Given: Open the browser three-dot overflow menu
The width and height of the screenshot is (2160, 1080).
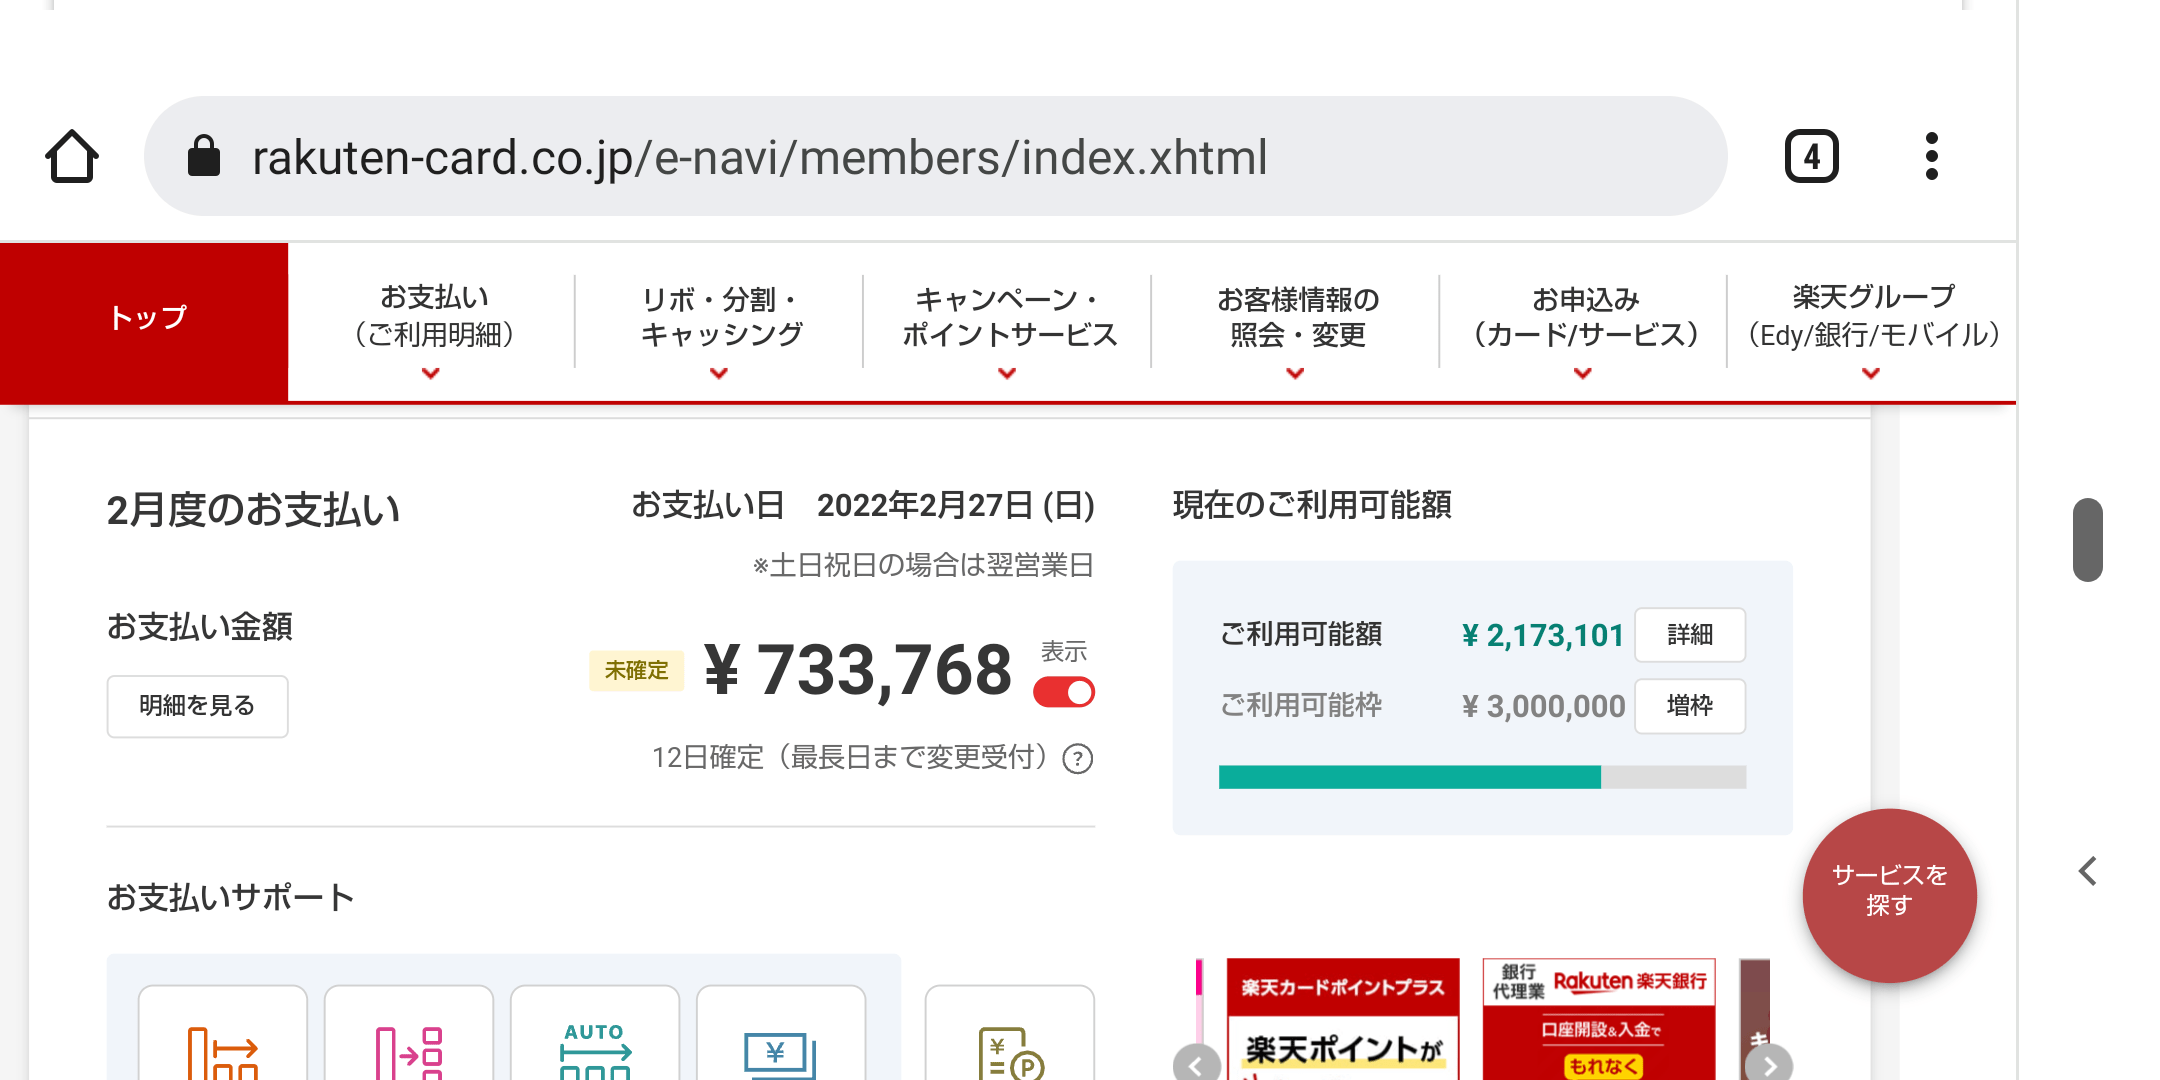Looking at the screenshot, I should (x=1931, y=157).
